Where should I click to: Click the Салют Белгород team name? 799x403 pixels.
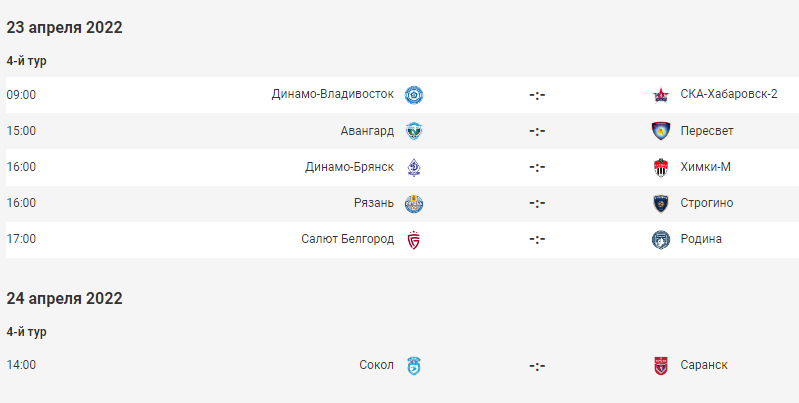(348, 239)
